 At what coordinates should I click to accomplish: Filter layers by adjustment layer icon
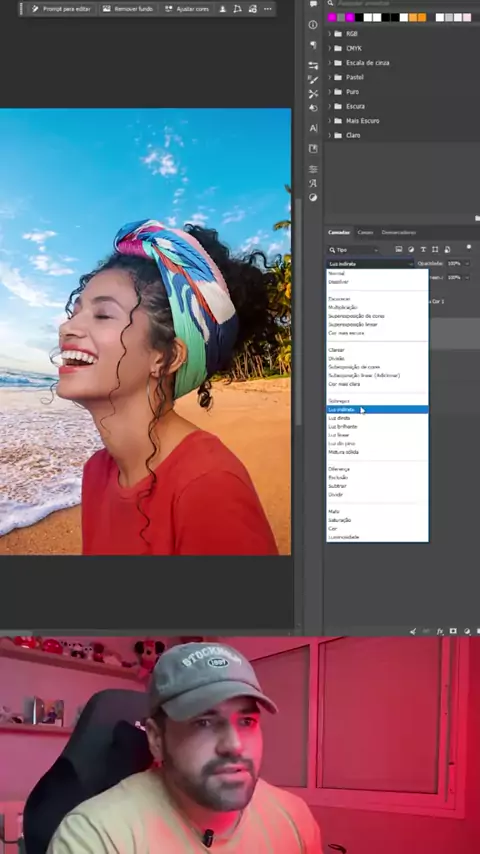pos(411,249)
